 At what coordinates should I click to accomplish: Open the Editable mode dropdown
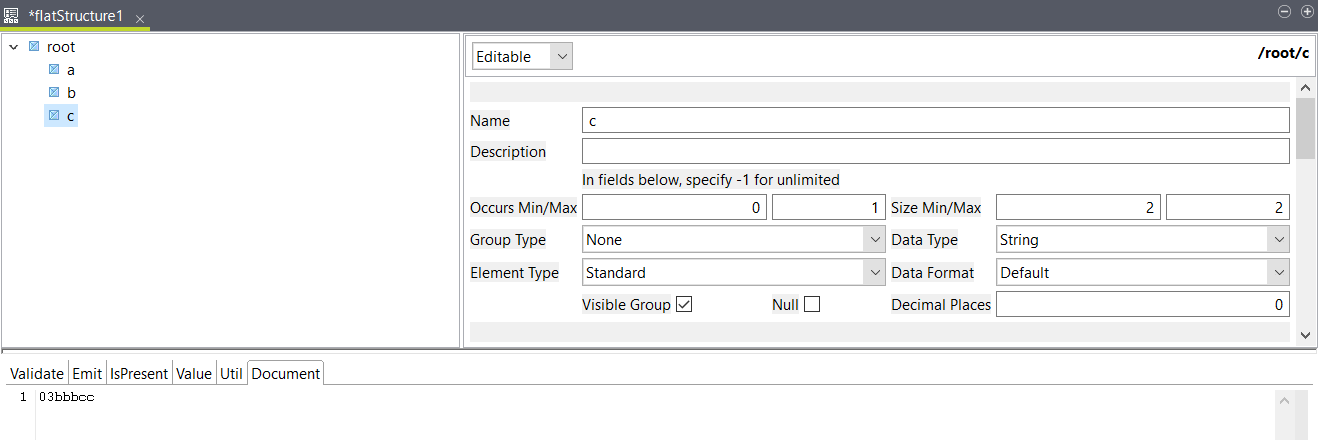coord(562,57)
